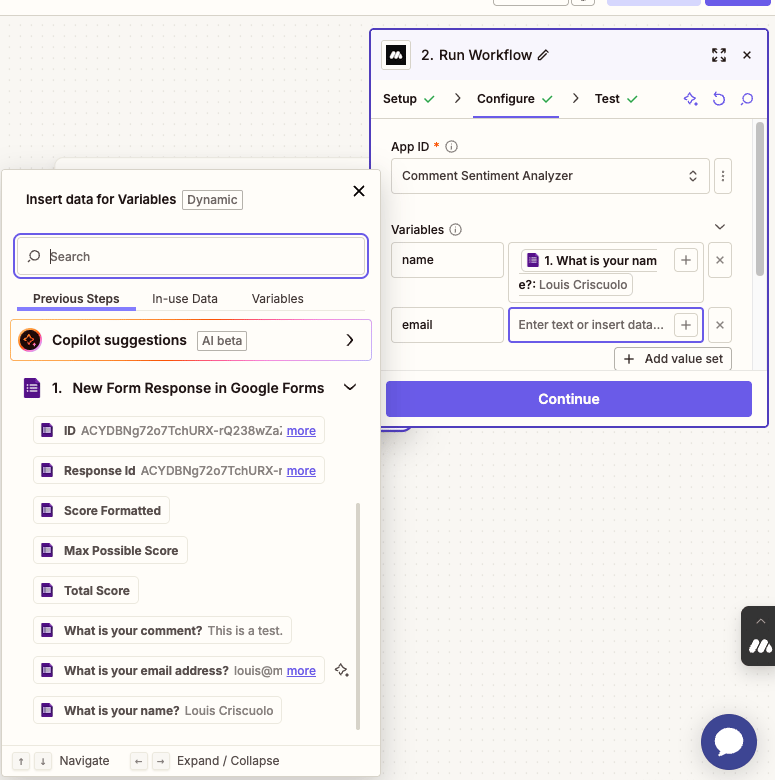
Task: Click mapped '1. What is your name' pill
Action: [589, 273]
